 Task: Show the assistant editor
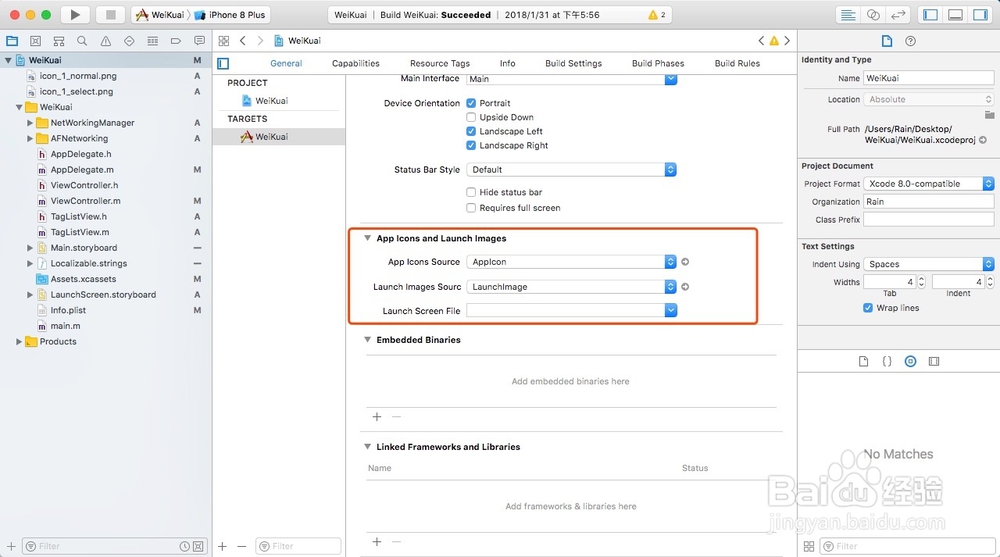pyautogui.click(x=873, y=15)
